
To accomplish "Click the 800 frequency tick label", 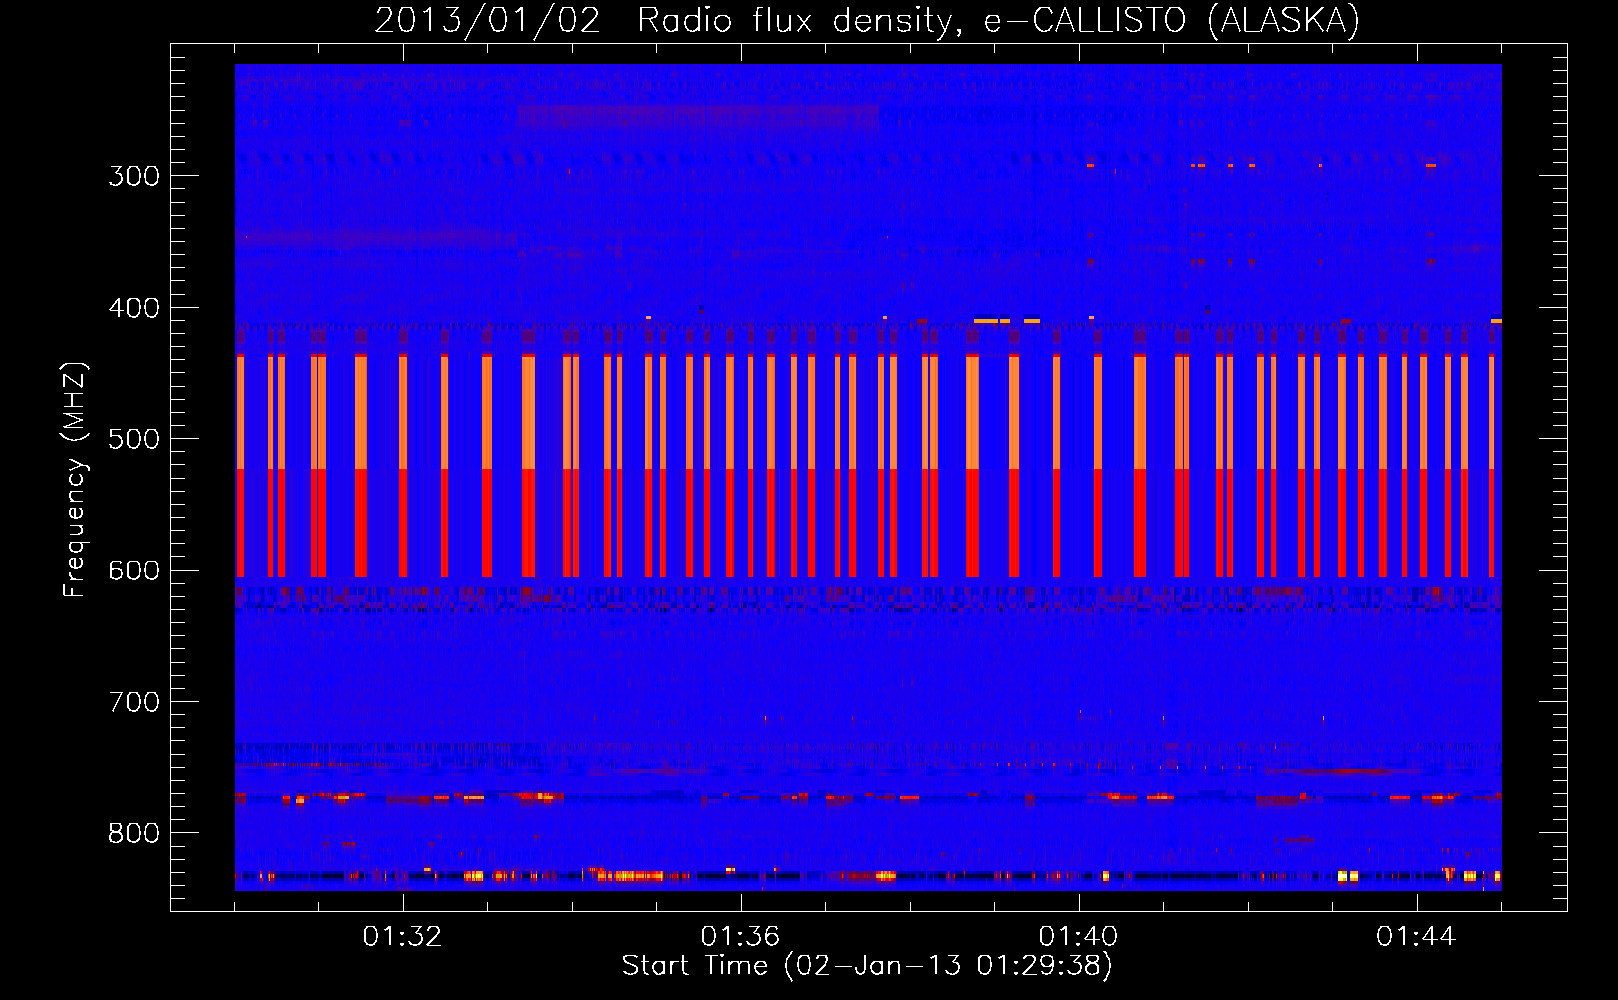I will pyautogui.click(x=134, y=834).
